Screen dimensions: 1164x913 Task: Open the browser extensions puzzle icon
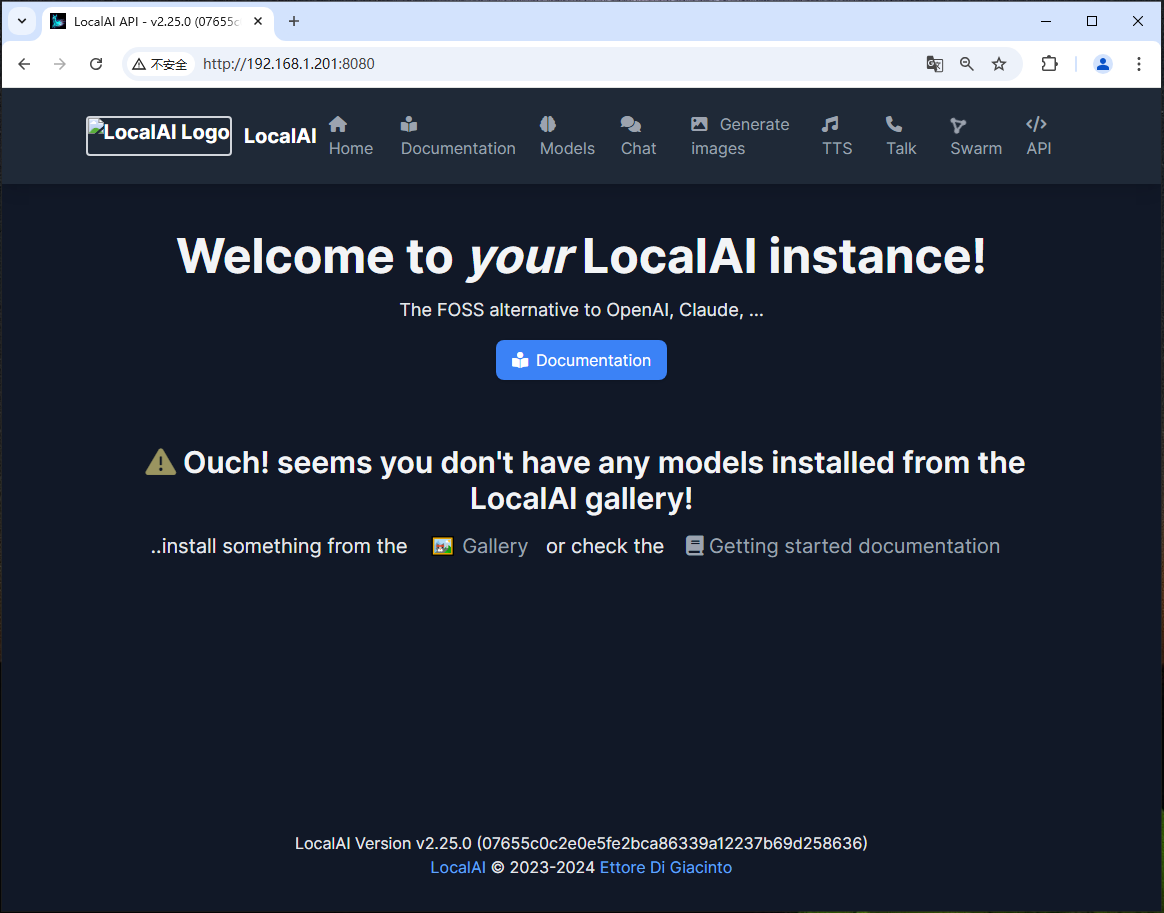pyautogui.click(x=1049, y=63)
